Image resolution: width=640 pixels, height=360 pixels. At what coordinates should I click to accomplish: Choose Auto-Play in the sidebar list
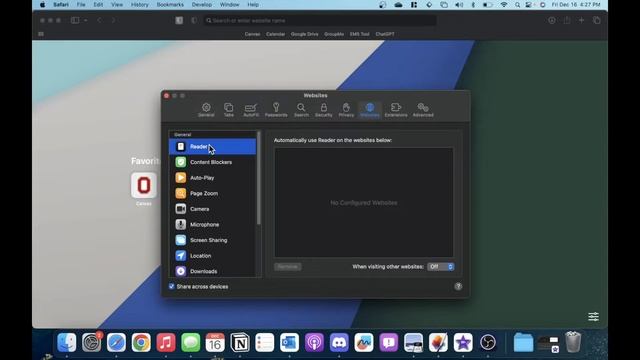tap(212, 178)
